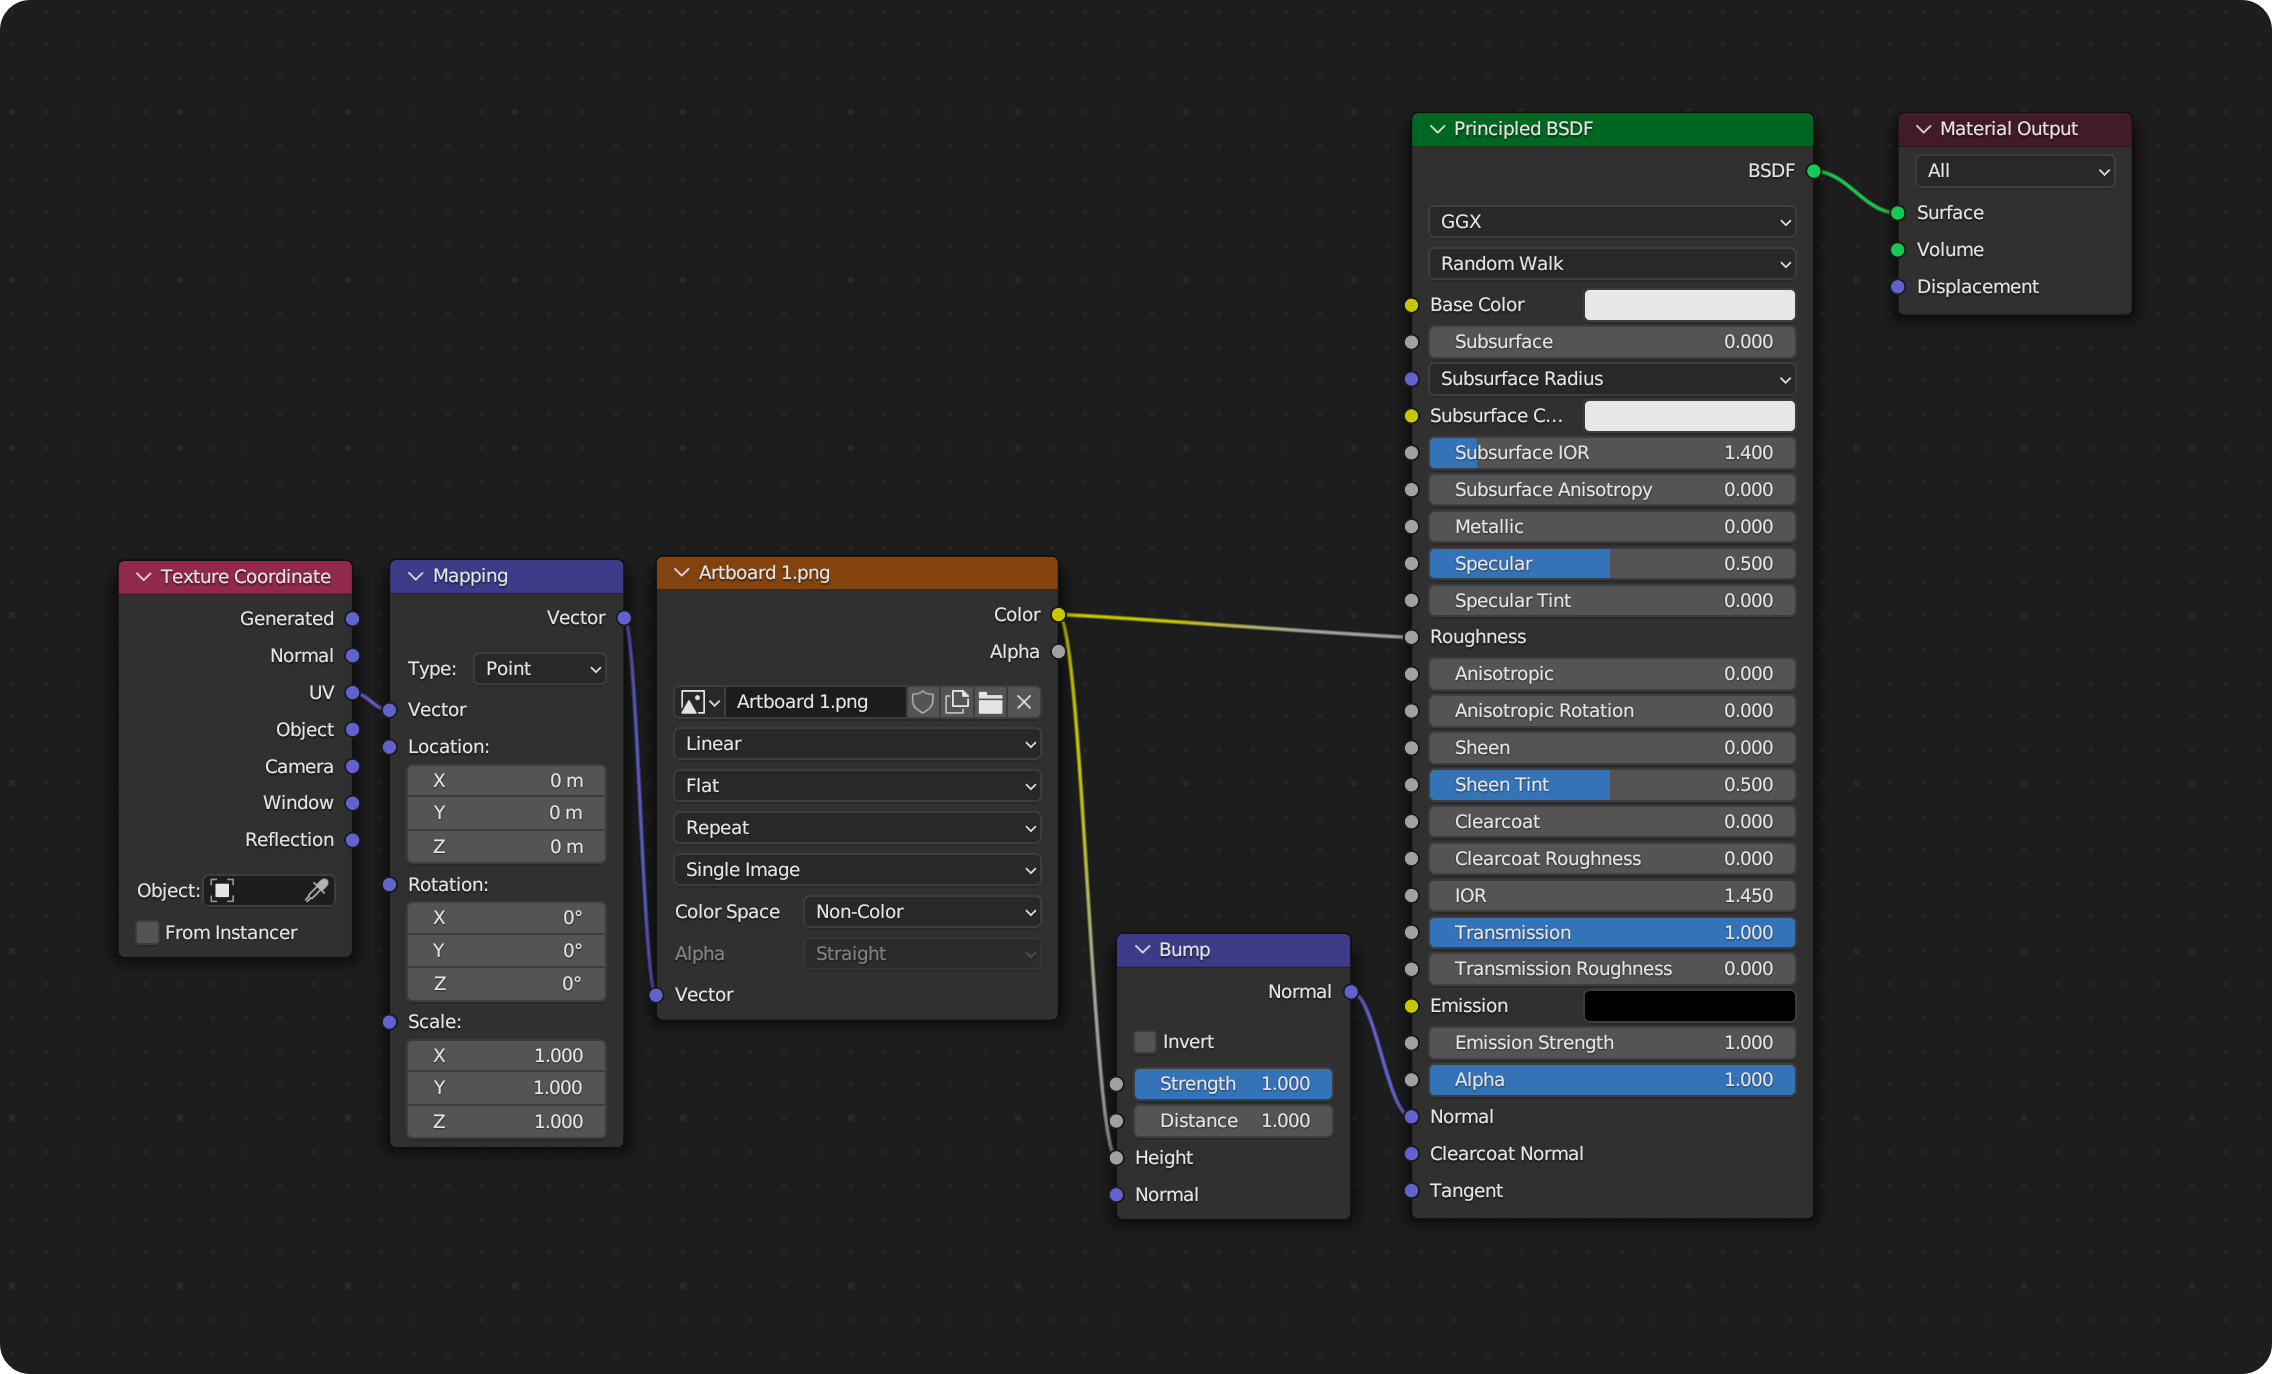
Task: Click the Emission black color swatch
Action: tap(1689, 1006)
